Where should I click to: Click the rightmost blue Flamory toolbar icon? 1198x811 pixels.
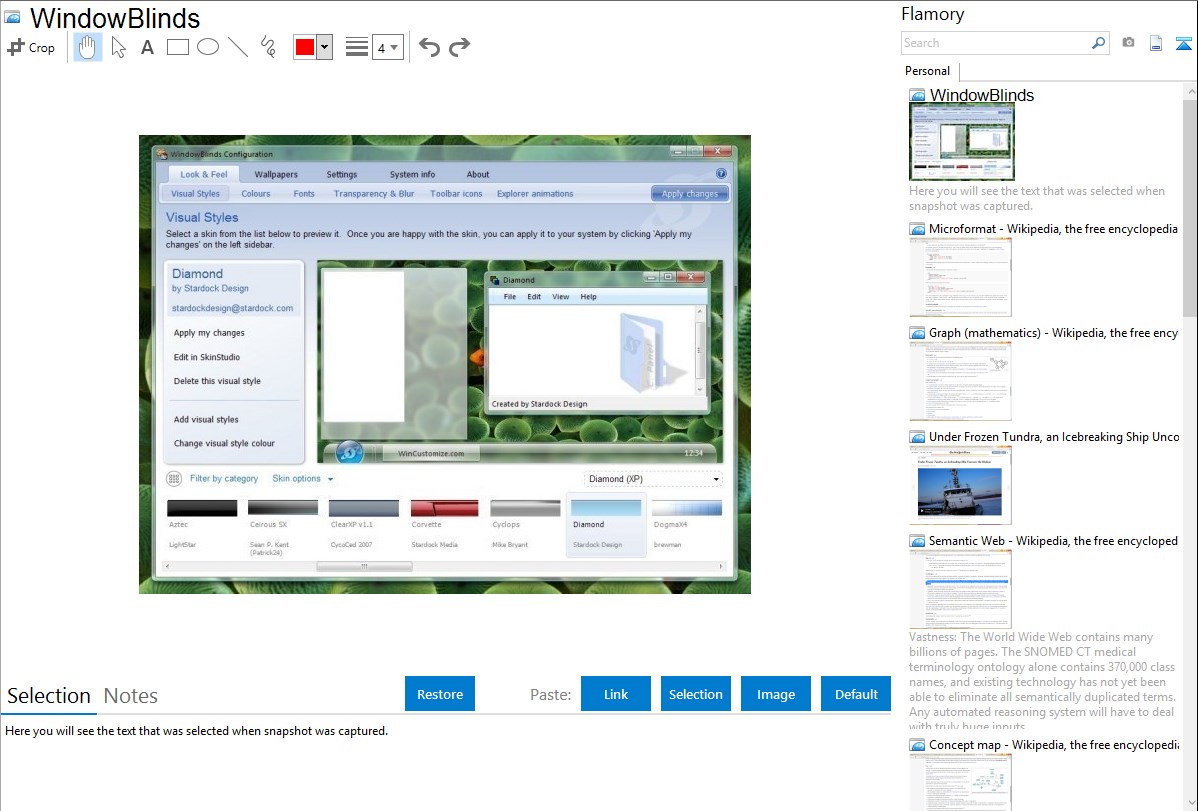coord(1183,43)
